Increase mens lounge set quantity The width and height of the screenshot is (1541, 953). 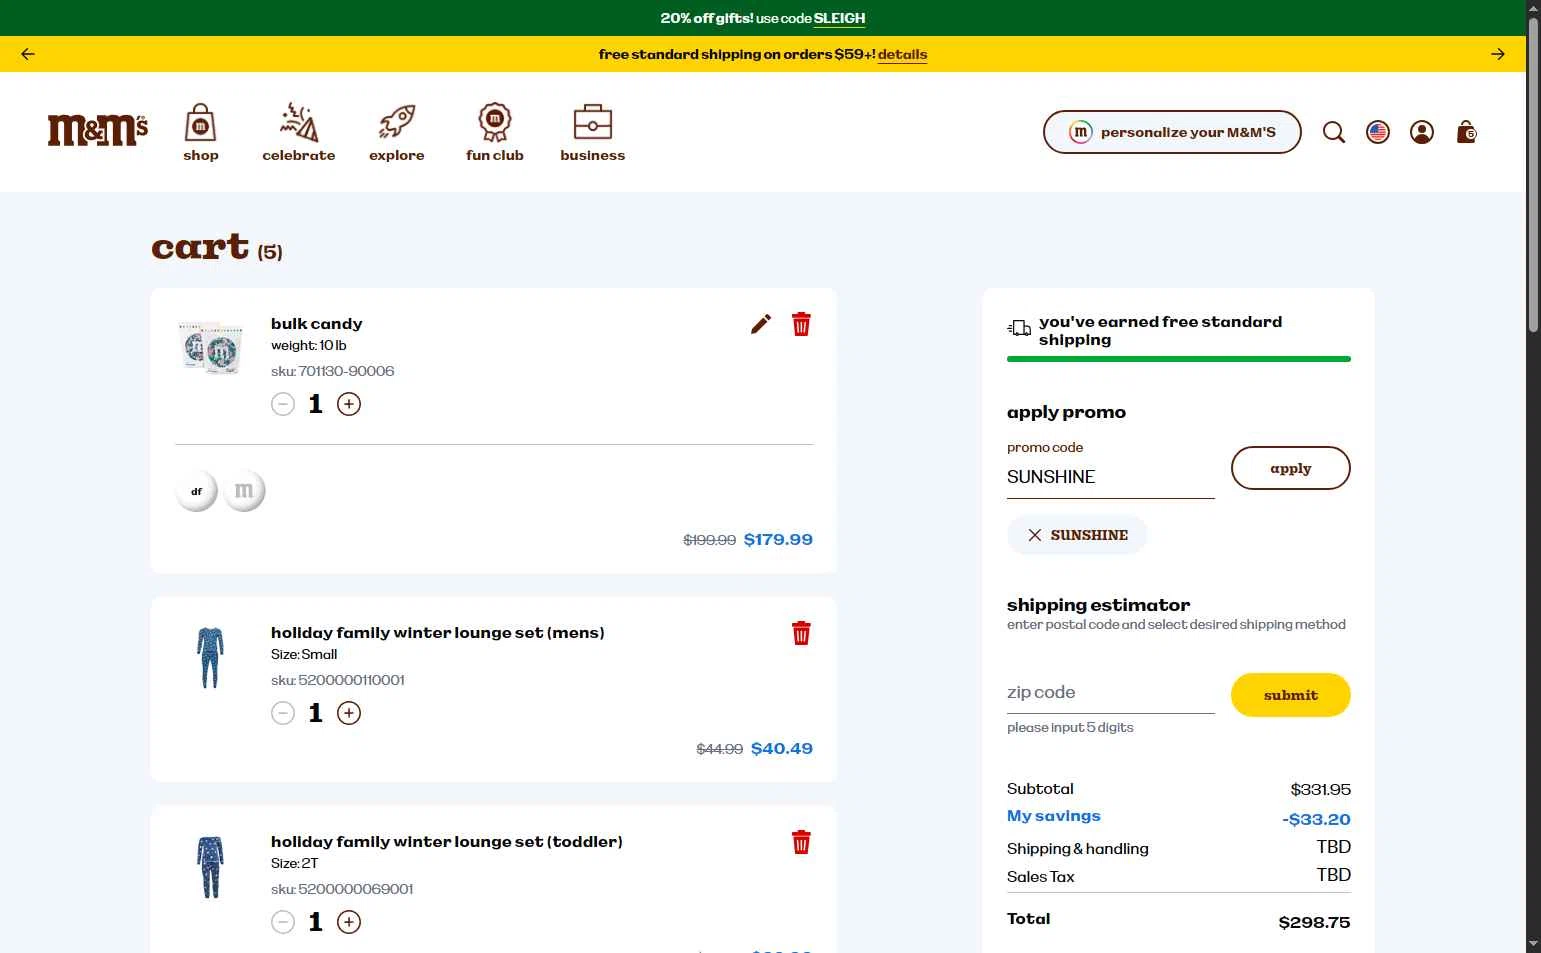(x=349, y=713)
